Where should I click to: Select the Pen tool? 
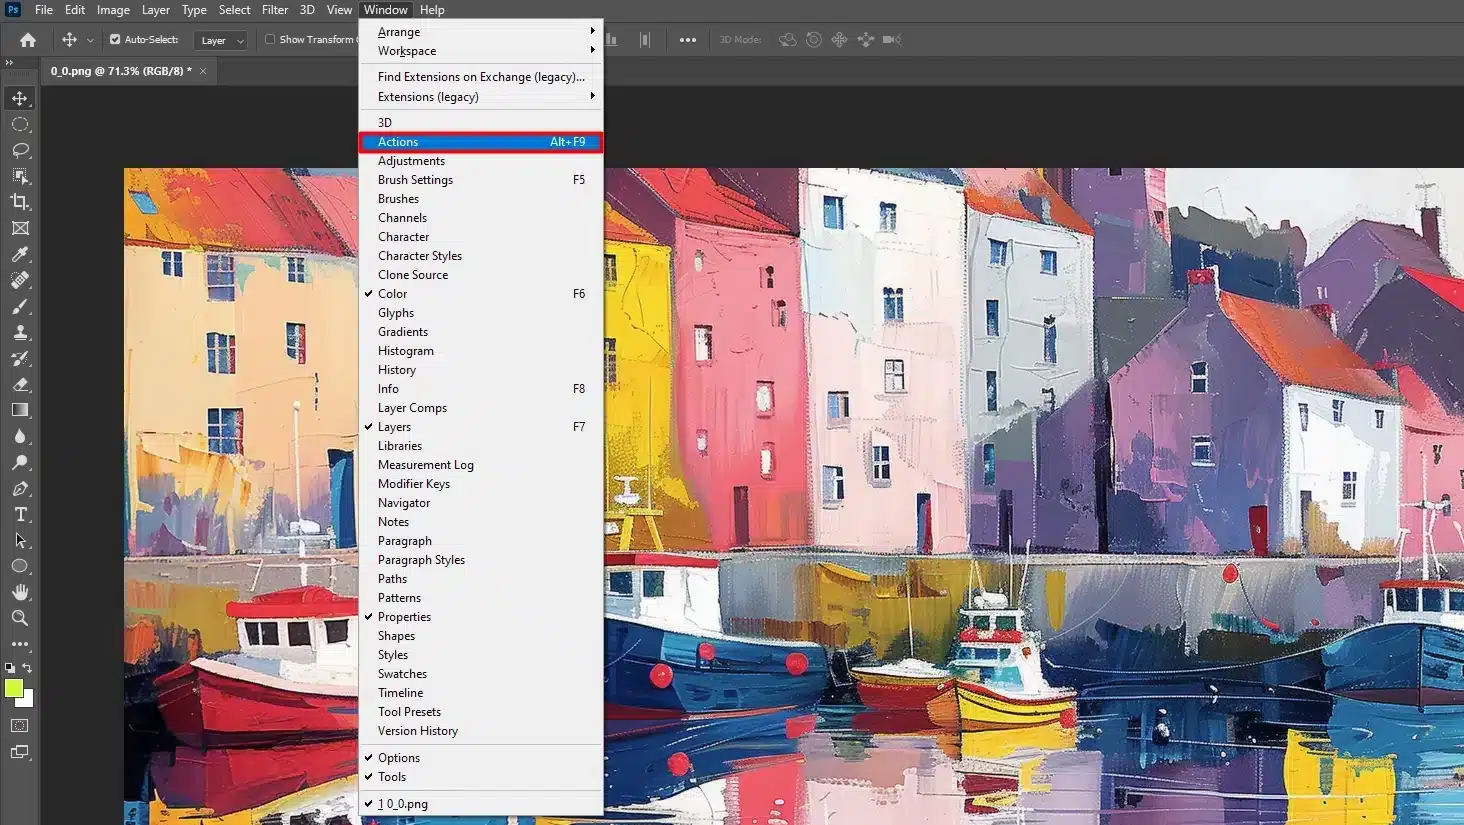pyautogui.click(x=20, y=488)
